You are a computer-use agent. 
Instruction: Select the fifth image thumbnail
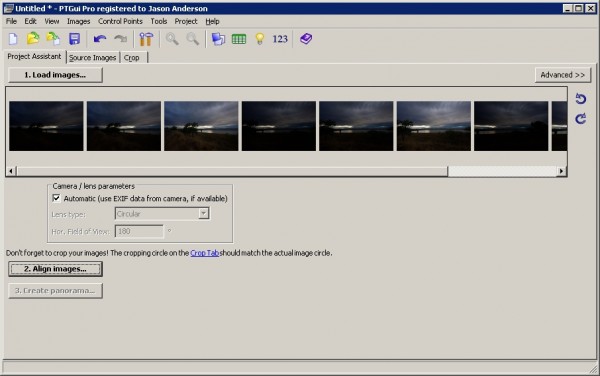click(356, 126)
